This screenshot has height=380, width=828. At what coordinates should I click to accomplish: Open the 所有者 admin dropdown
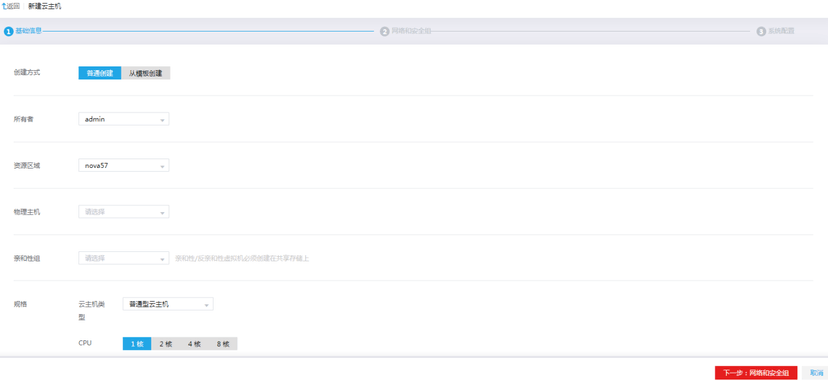tap(124, 119)
